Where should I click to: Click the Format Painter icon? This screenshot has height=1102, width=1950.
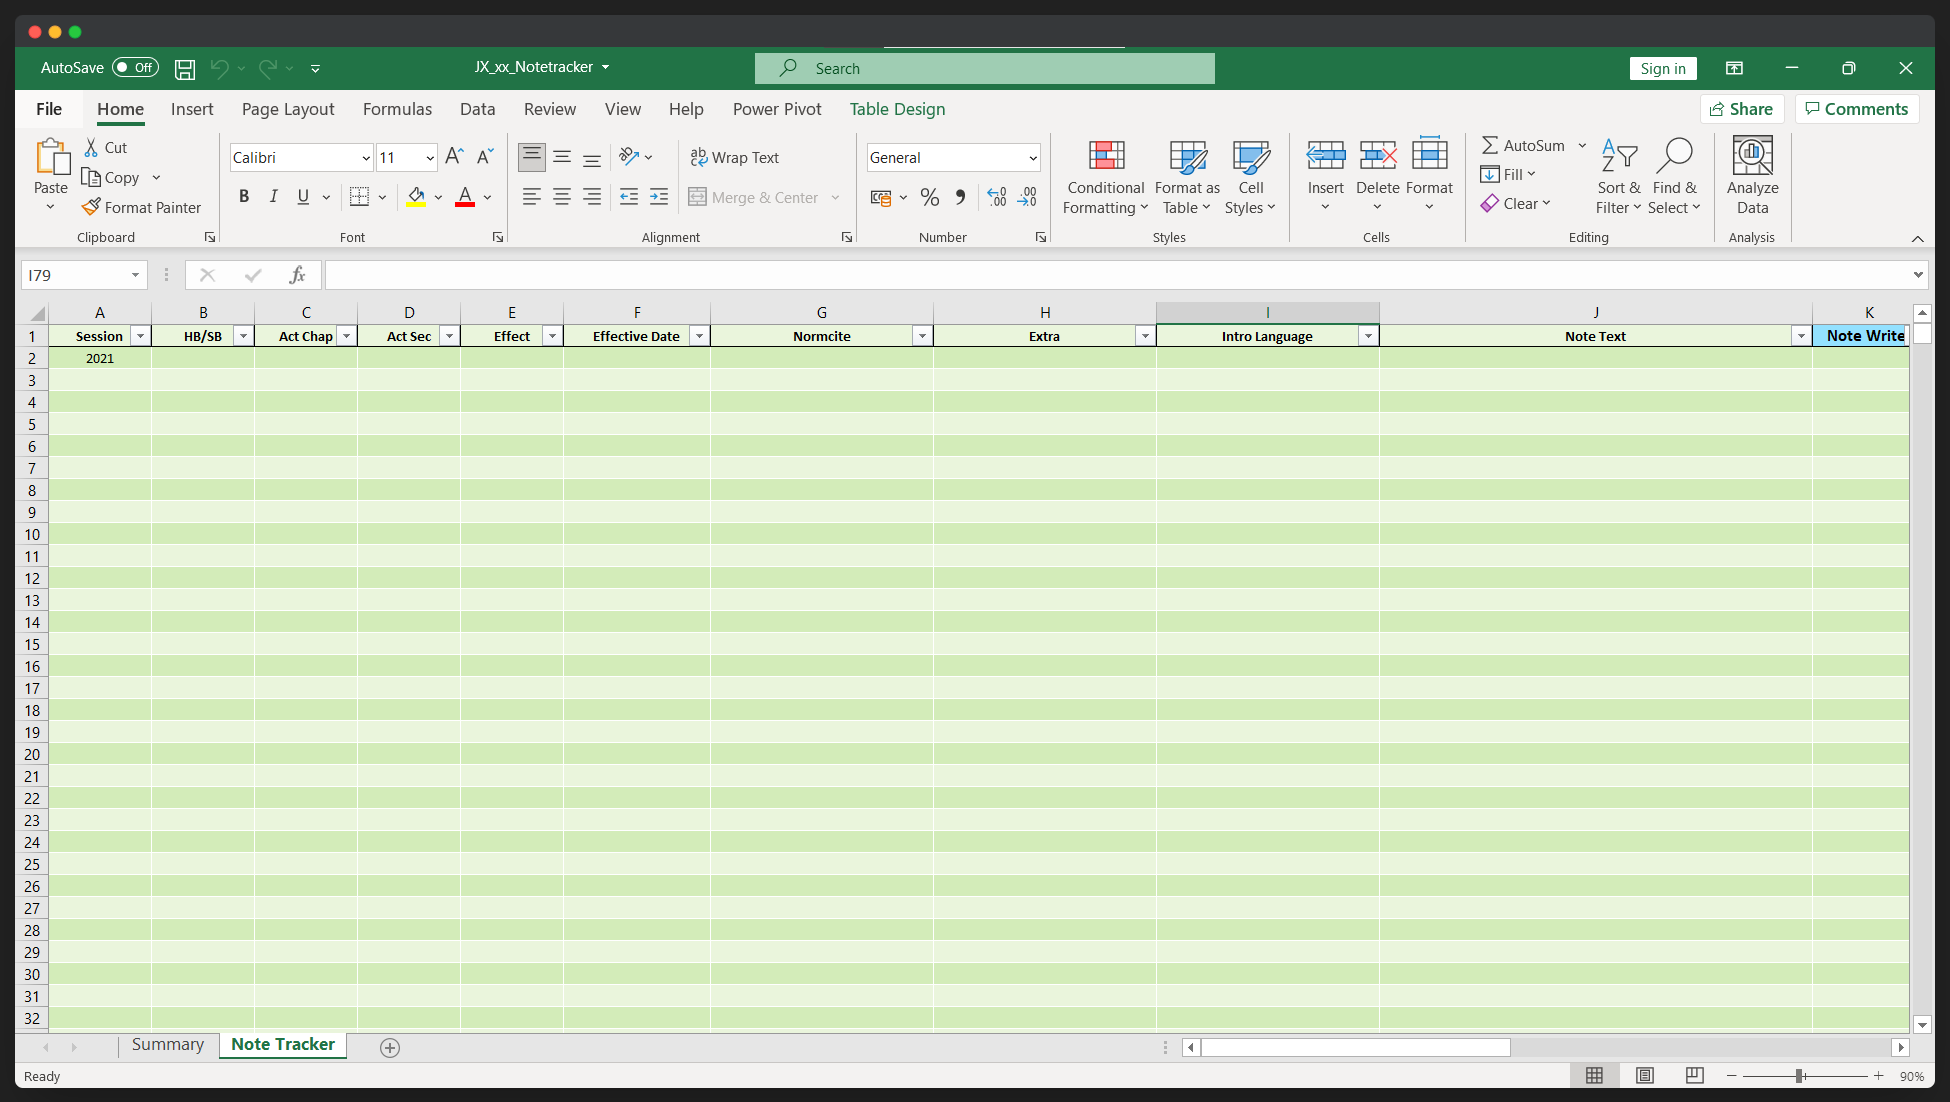pyautogui.click(x=92, y=207)
